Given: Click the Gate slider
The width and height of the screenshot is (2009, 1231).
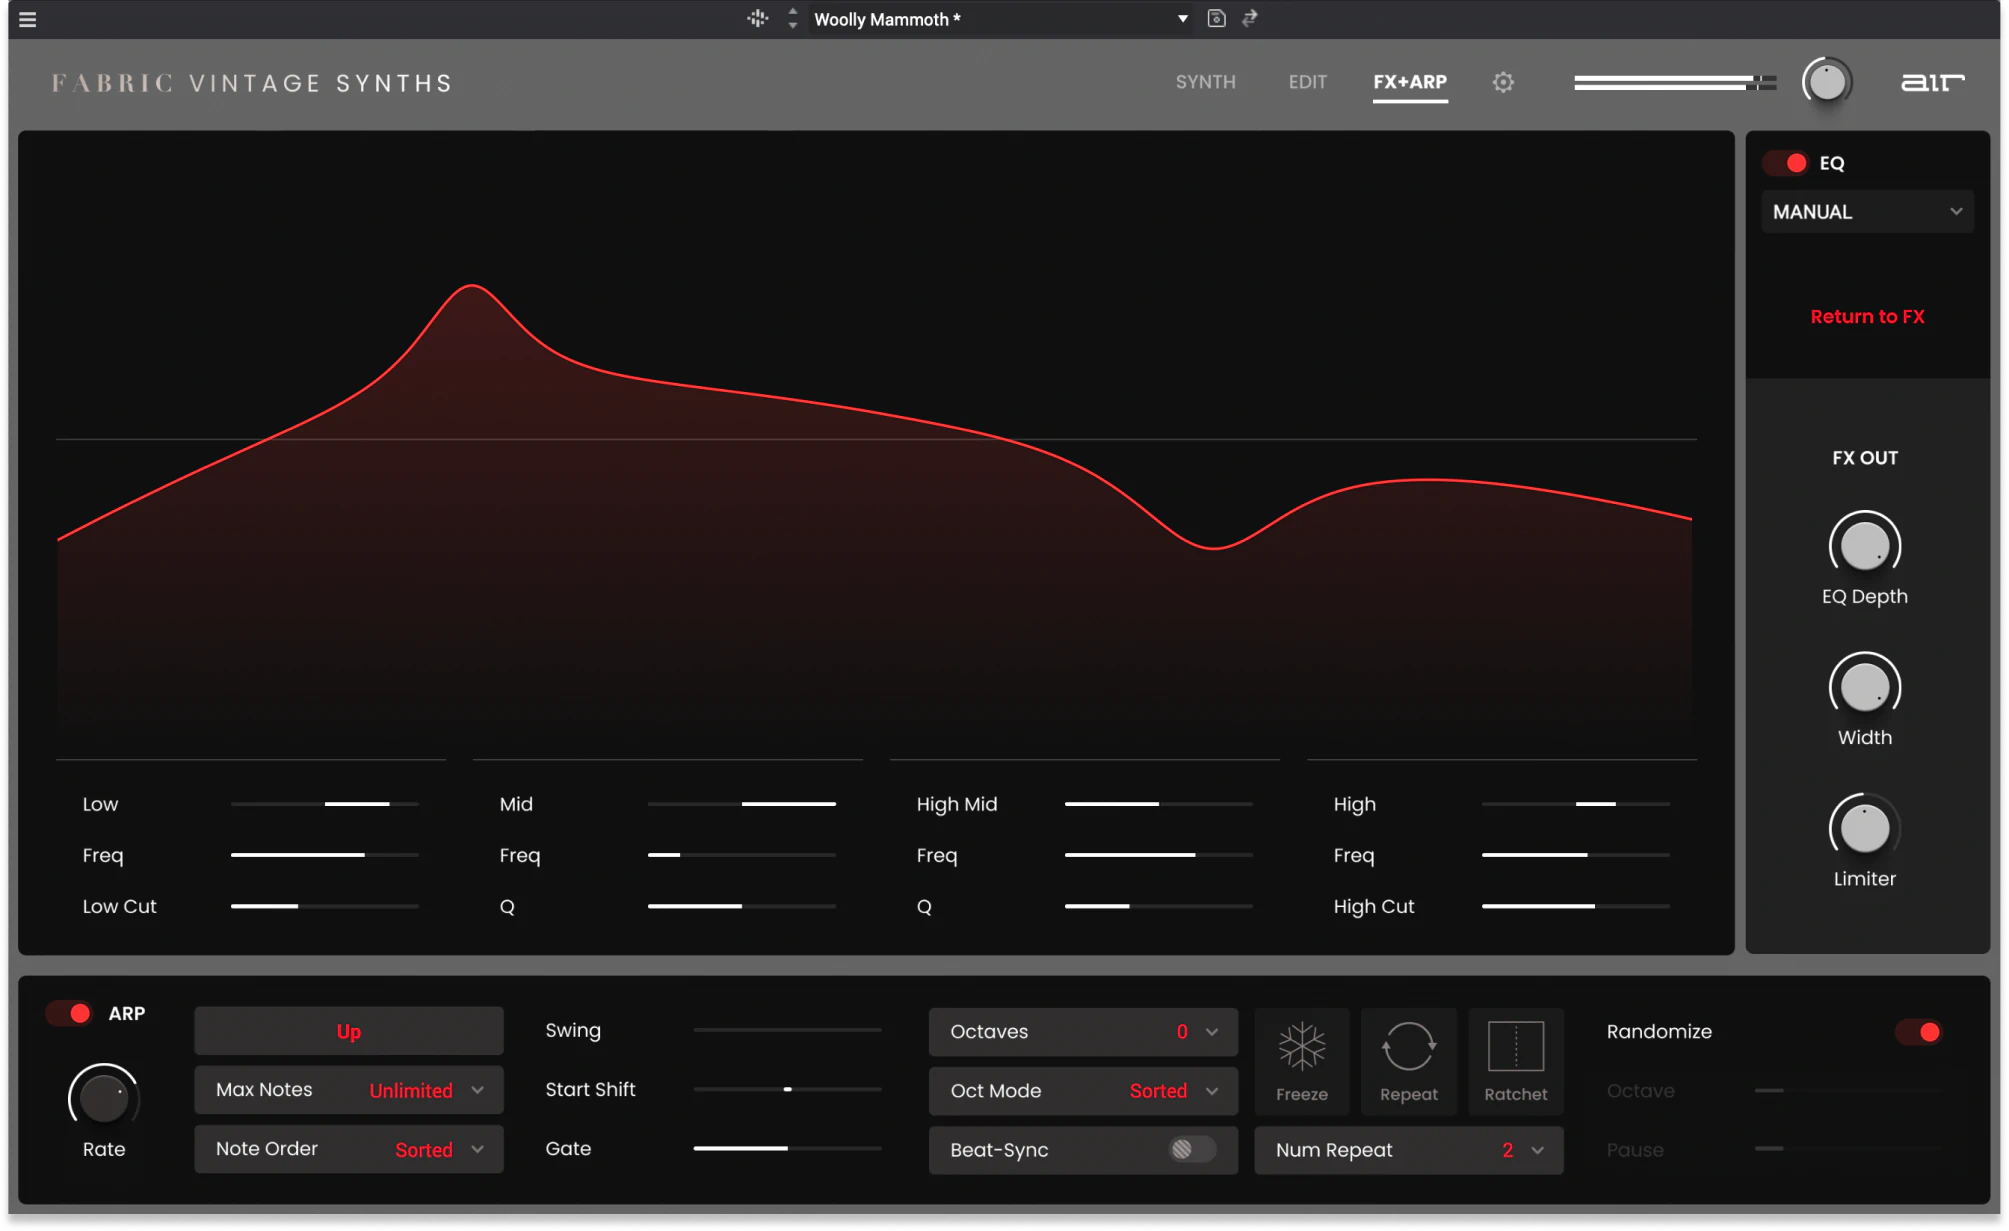Looking at the screenshot, I should pos(786,1149).
